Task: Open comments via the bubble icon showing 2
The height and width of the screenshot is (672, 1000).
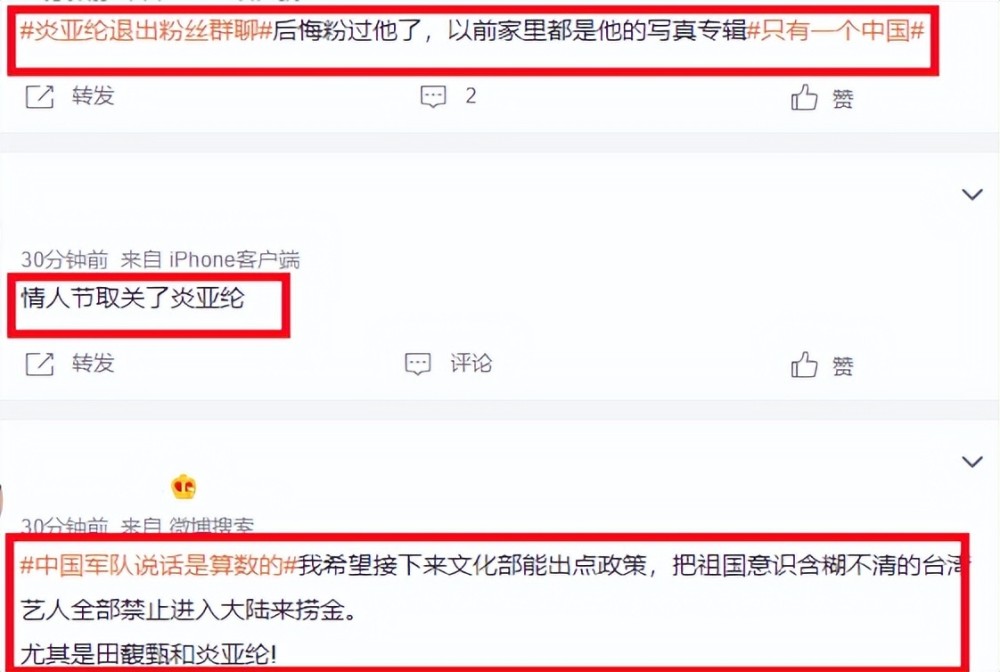Action: tap(433, 97)
